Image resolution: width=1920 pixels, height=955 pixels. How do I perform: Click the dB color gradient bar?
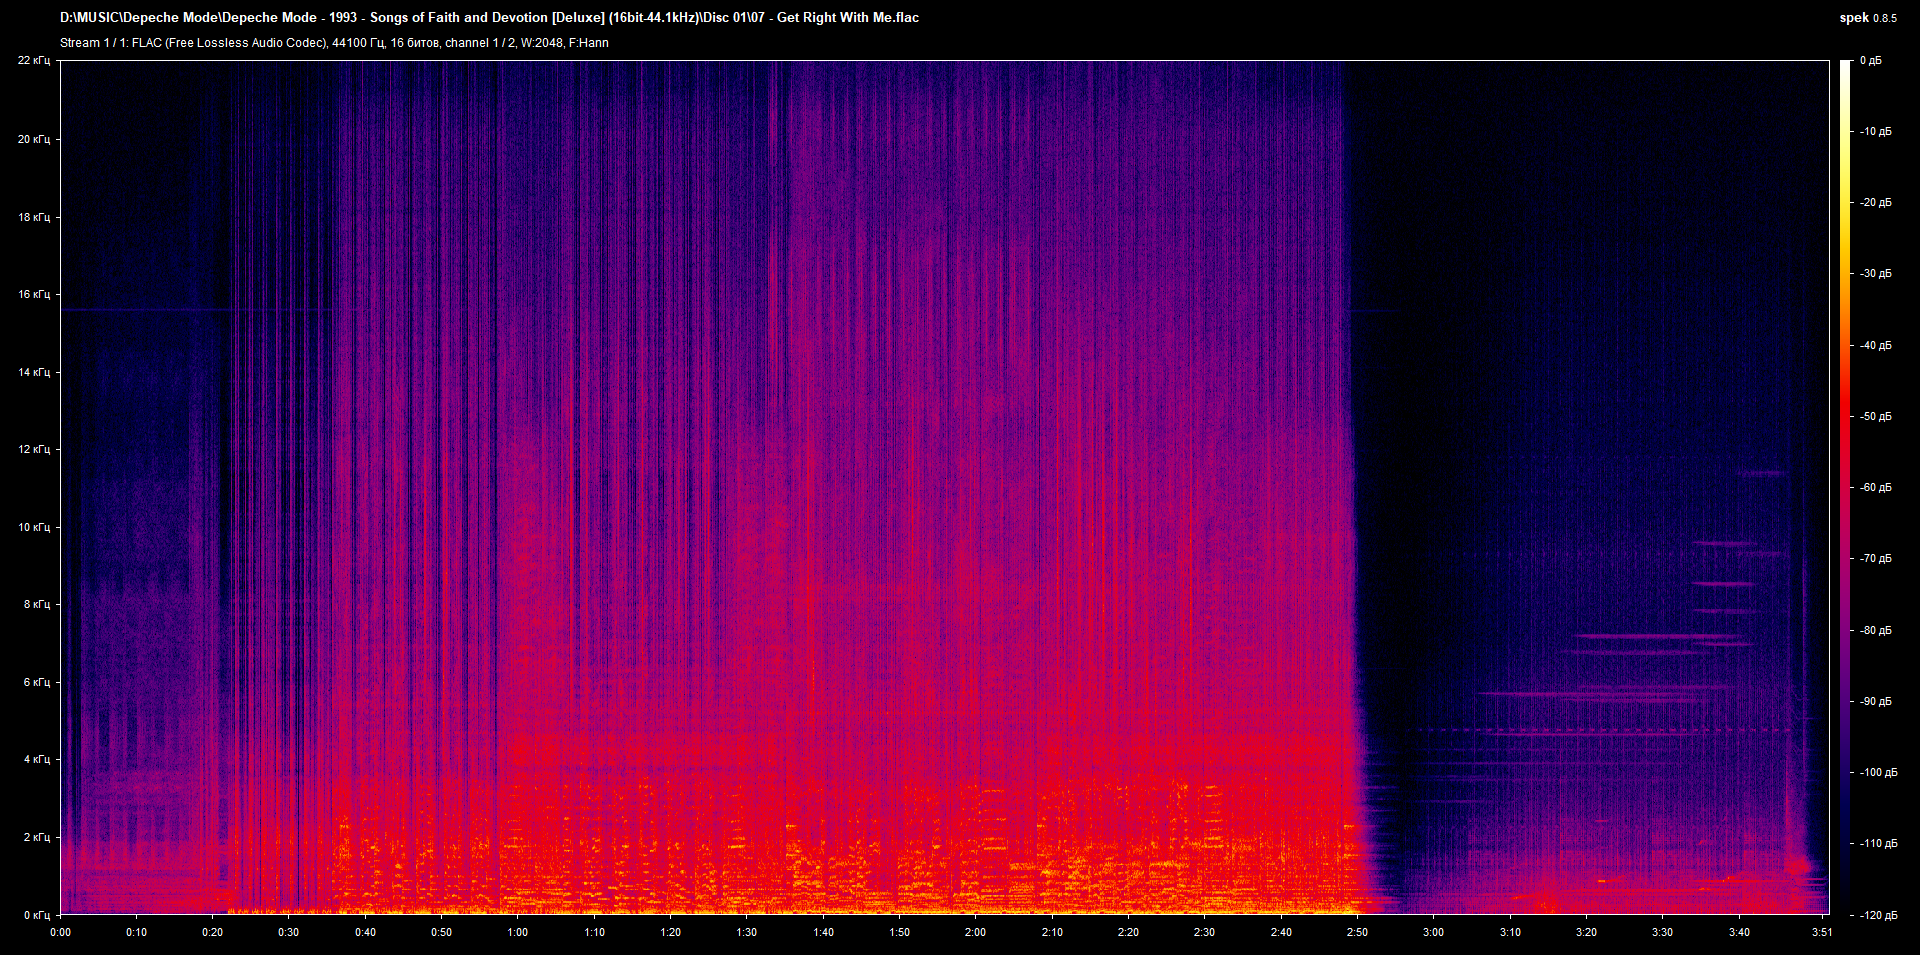pyautogui.click(x=1845, y=487)
